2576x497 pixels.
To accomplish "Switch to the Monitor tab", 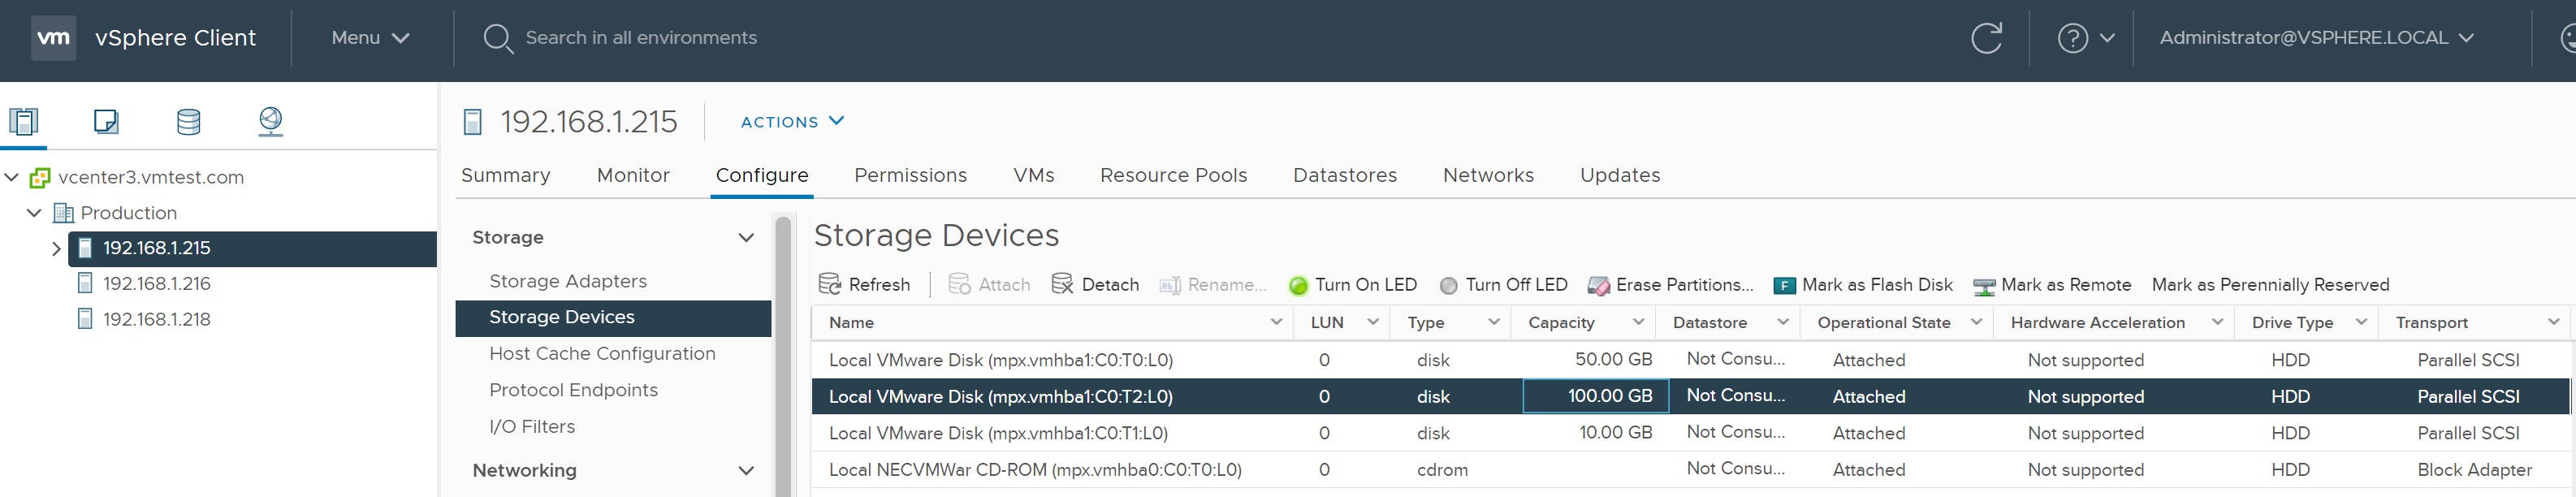I will tap(633, 175).
